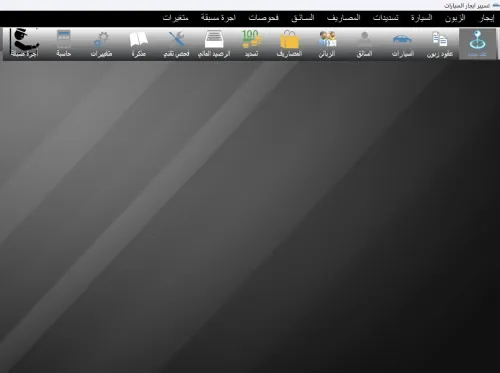Open the new contract (عقد جديد) toolbar icon

click(x=477, y=44)
